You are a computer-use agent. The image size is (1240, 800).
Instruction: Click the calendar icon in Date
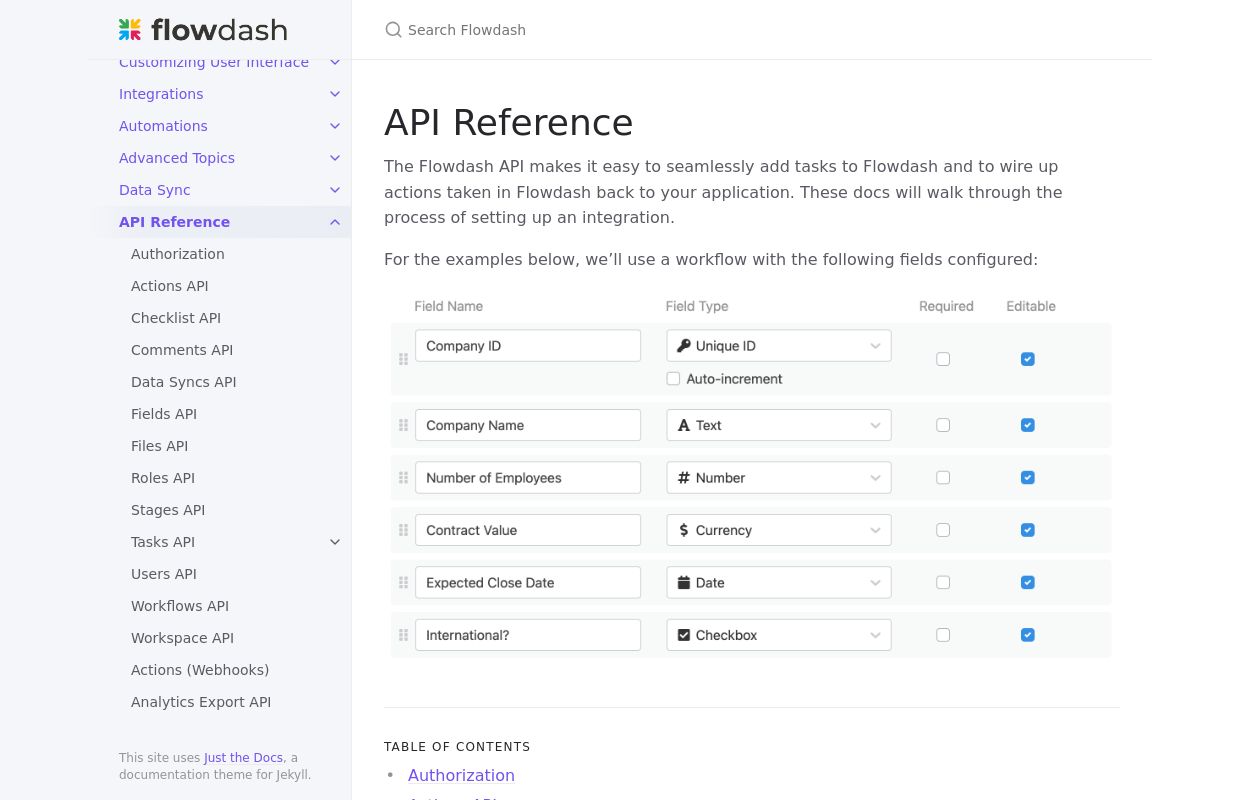point(684,583)
